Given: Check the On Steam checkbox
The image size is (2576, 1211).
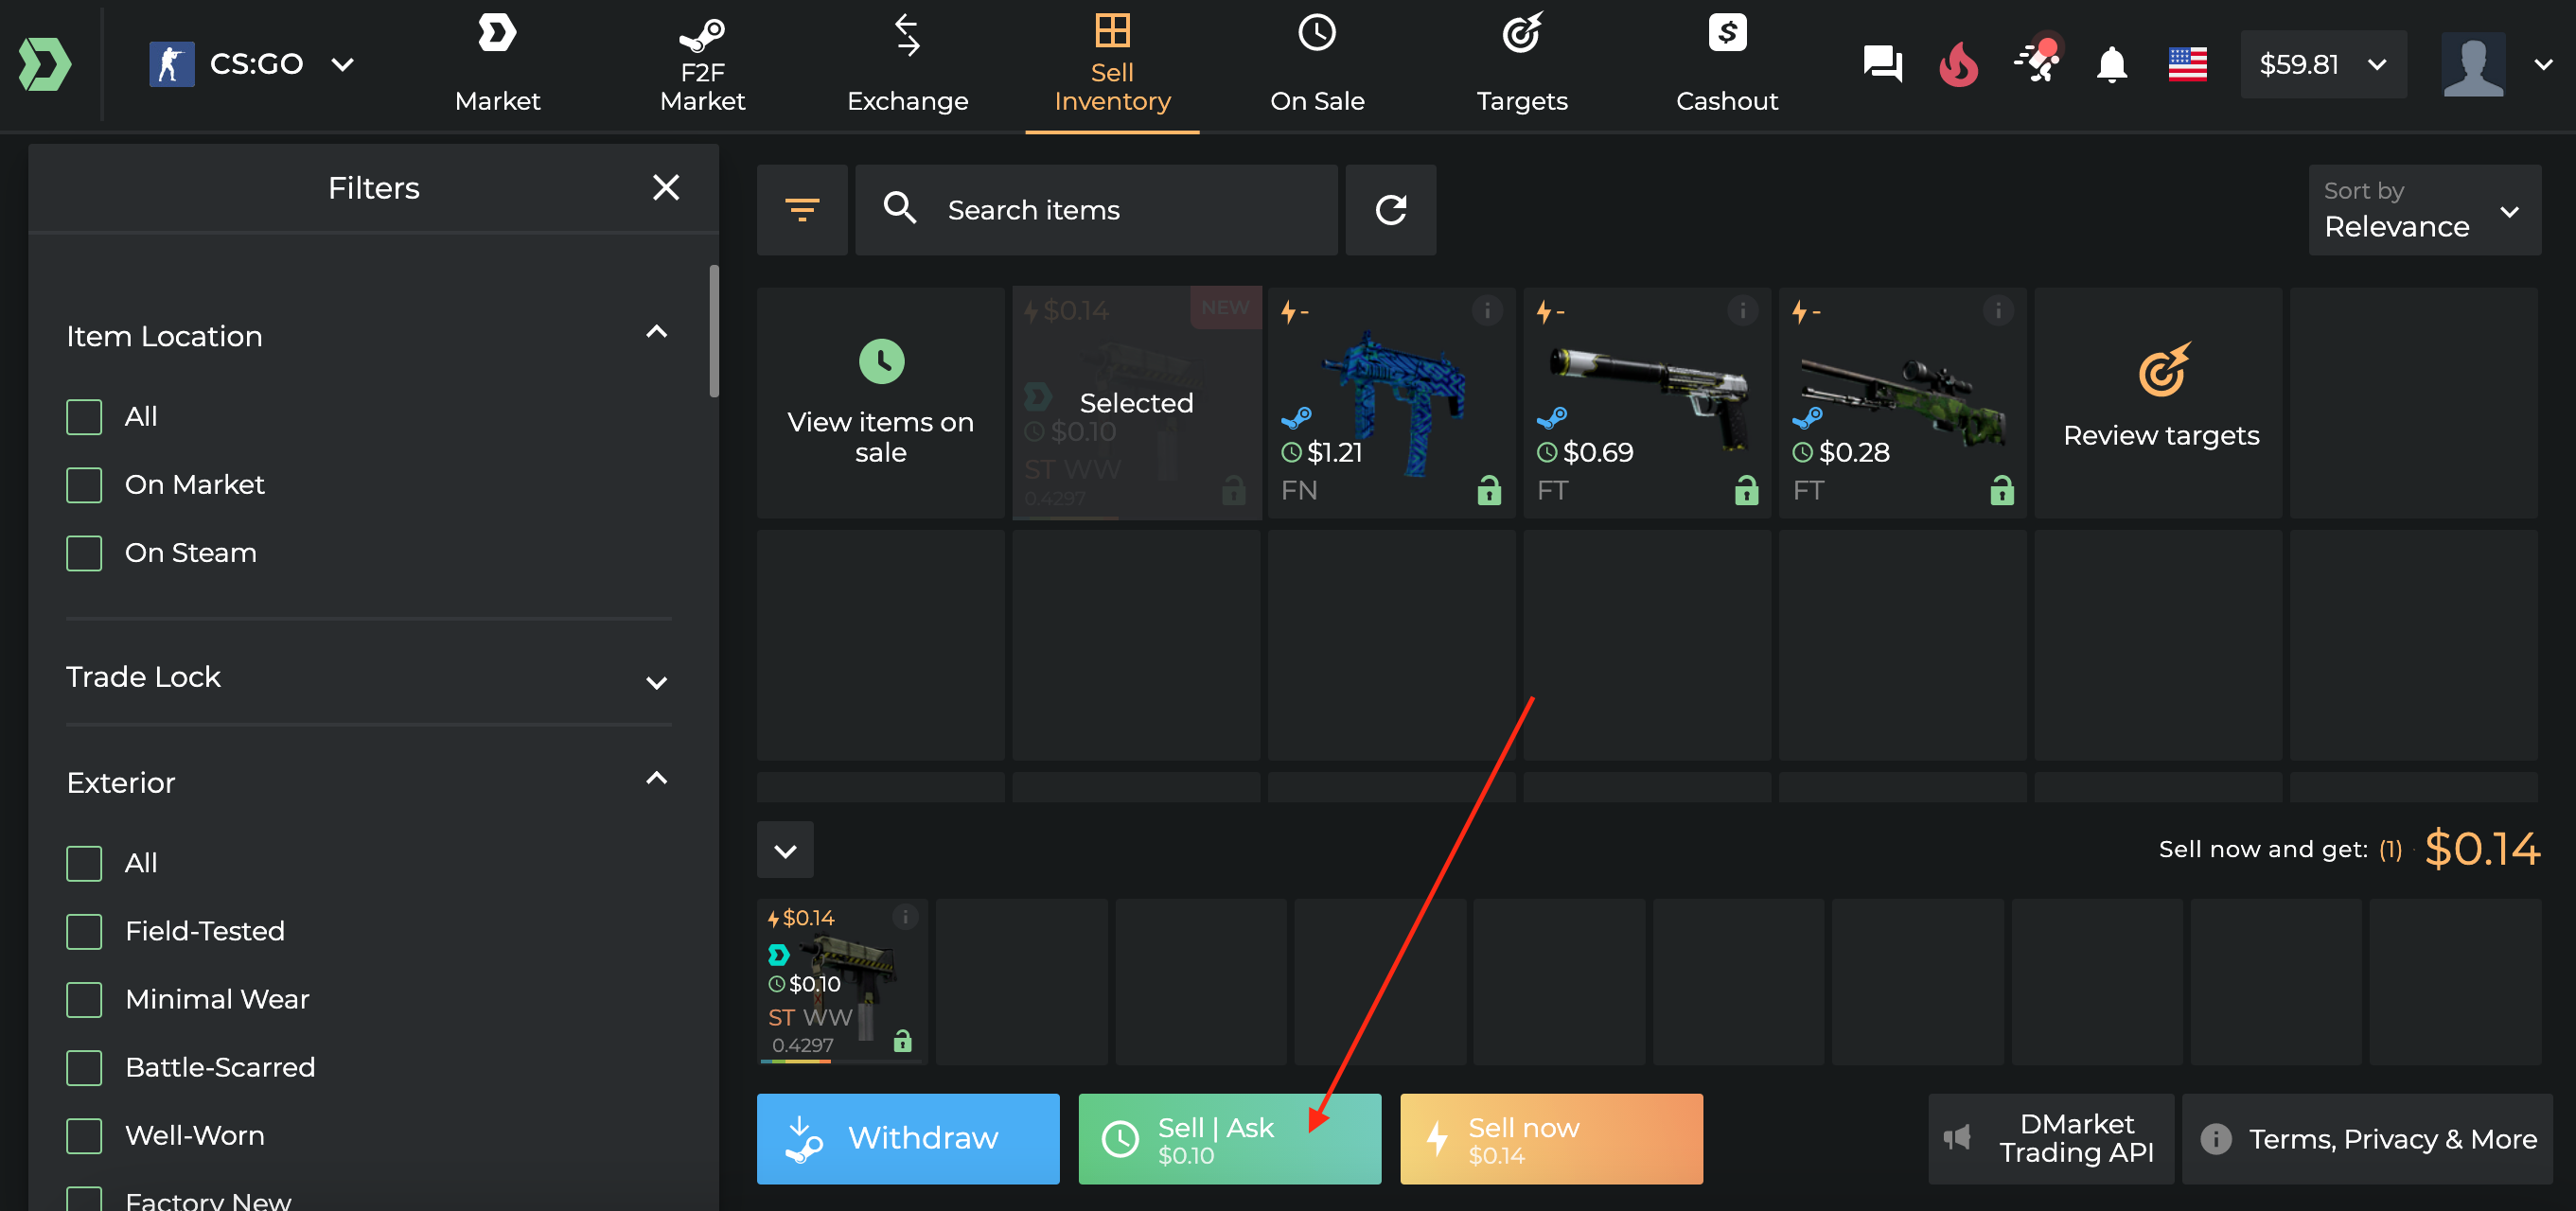Looking at the screenshot, I should pyautogui.click(x=84, y=553).
